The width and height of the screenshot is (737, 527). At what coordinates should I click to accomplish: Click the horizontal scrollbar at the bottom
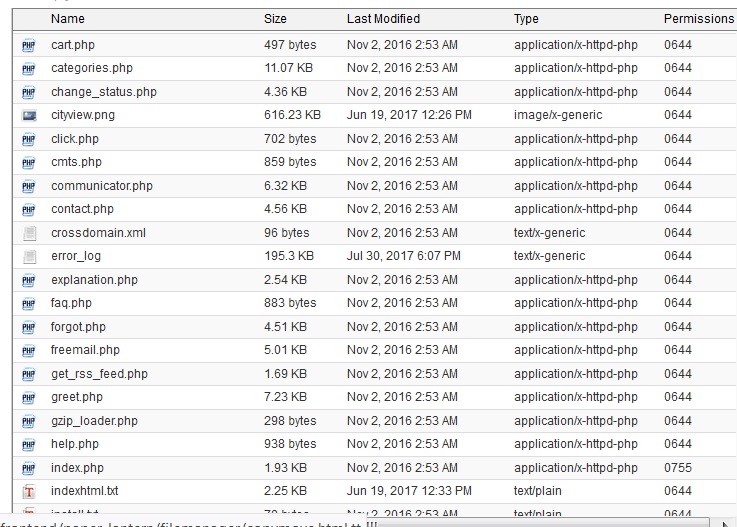point(550,522)
